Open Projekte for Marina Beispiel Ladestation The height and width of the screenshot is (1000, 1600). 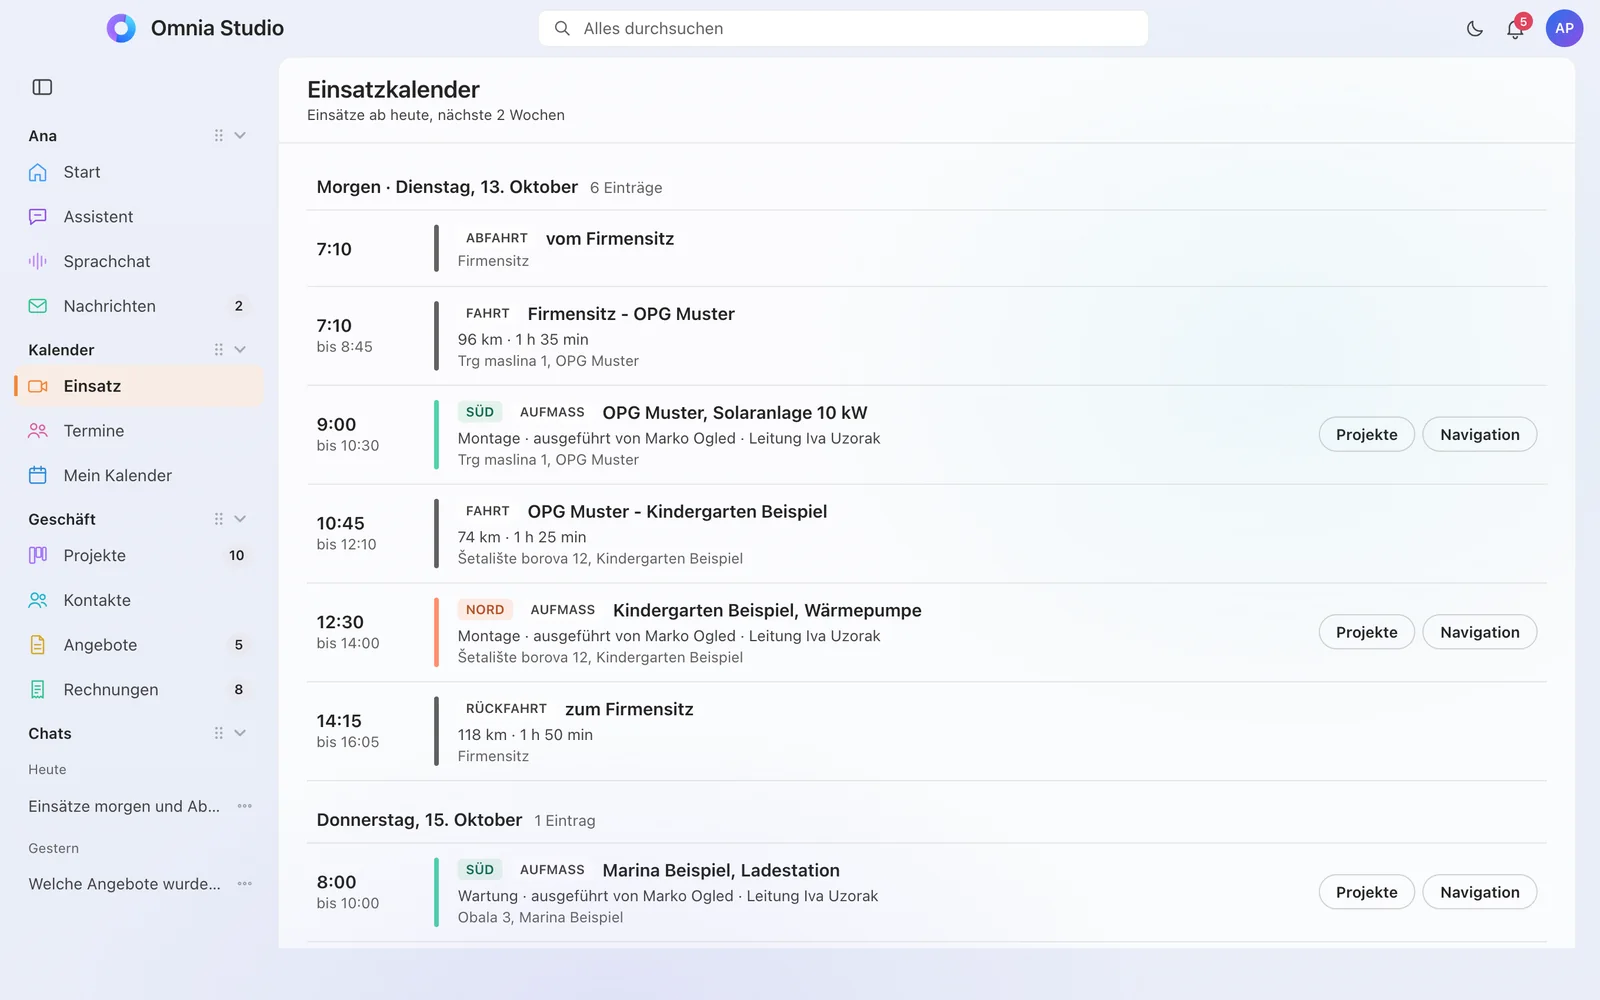coord(1366,892)
